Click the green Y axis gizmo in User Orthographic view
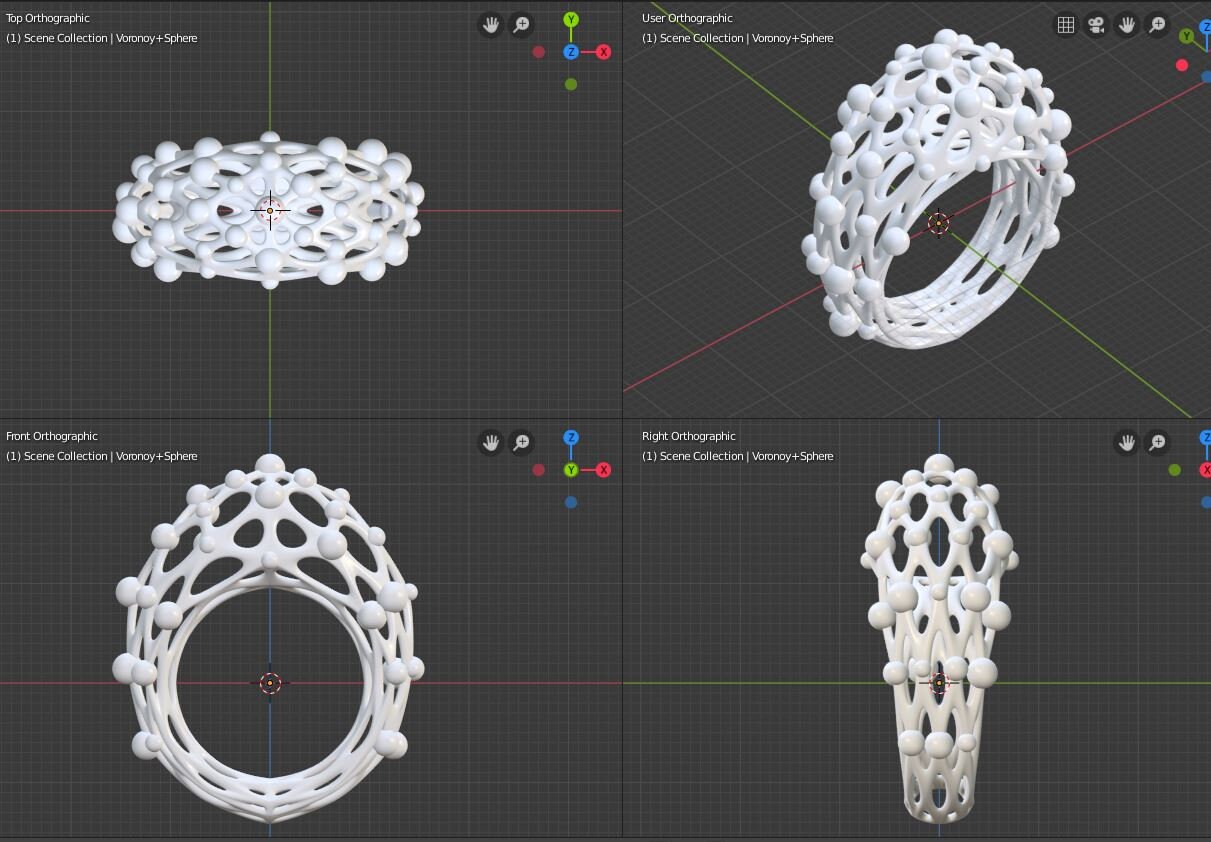Image resolution: width=1211 pixels, height=842 pixels. (1187, 36)
